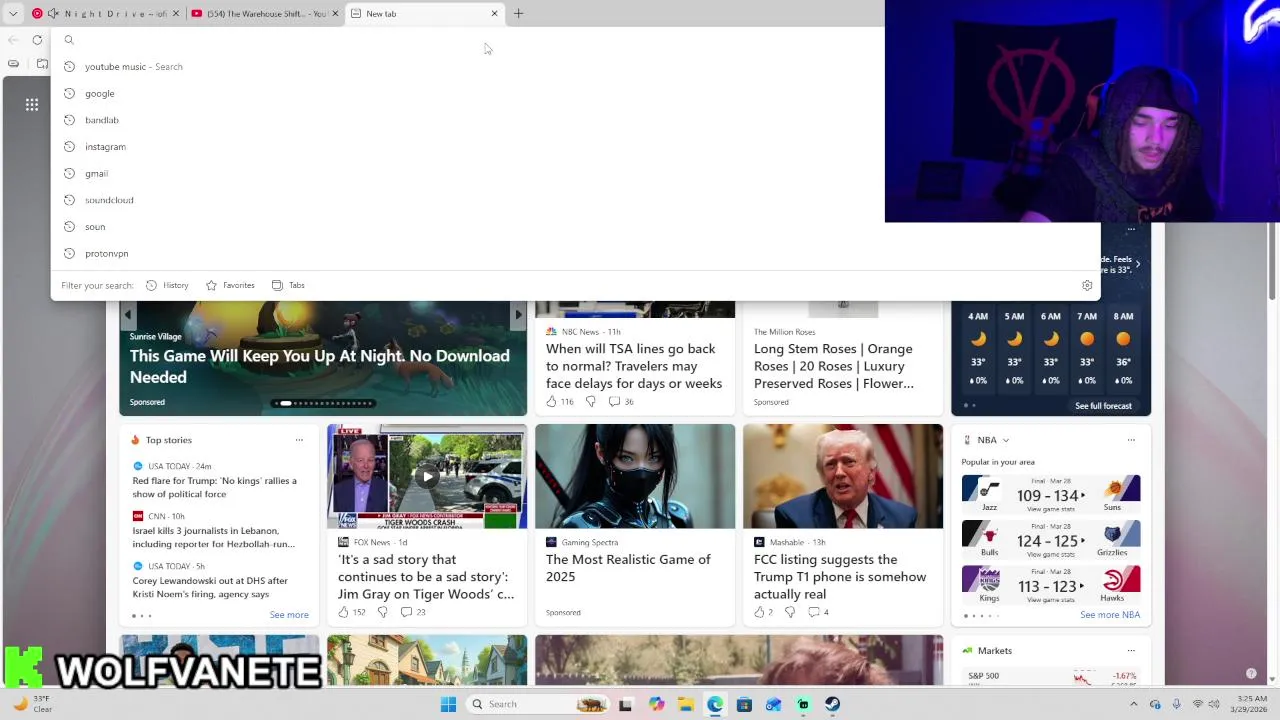The width and height of the screenshot is (1280, 720).
Task: Go to previous carousel slide arrow
Action: coord(127,315)
